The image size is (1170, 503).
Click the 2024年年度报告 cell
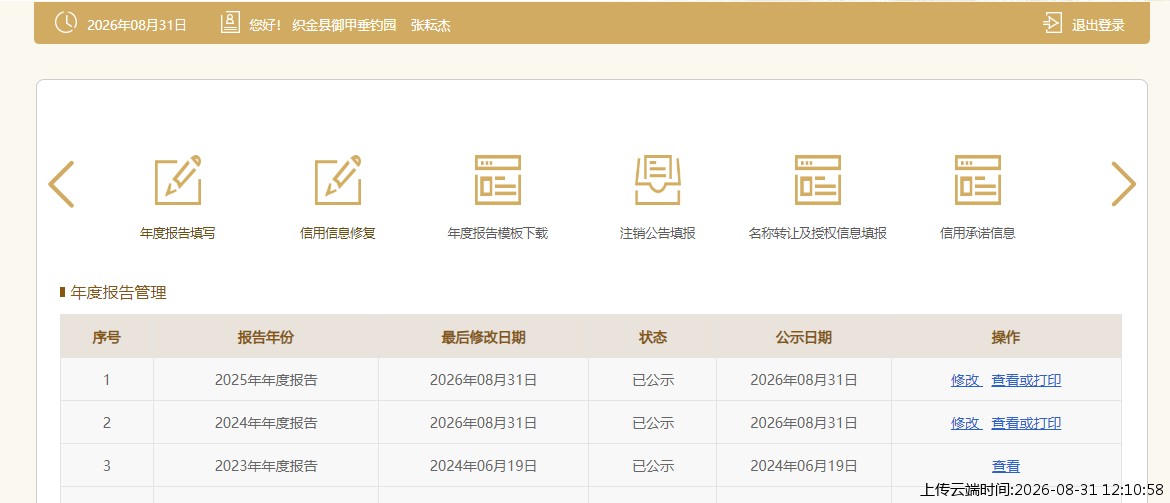(266, 423)
